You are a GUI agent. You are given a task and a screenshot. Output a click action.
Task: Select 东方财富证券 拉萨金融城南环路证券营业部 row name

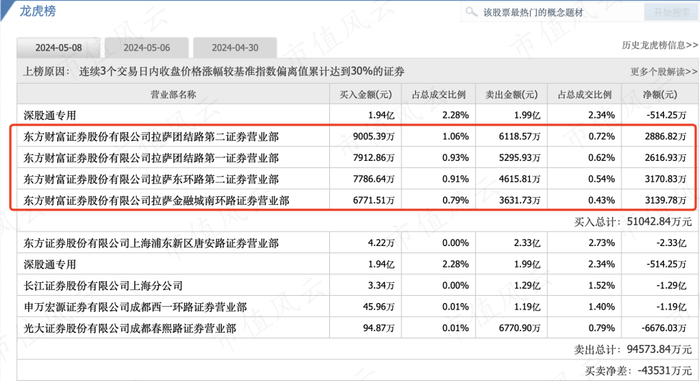pos(156,201)
